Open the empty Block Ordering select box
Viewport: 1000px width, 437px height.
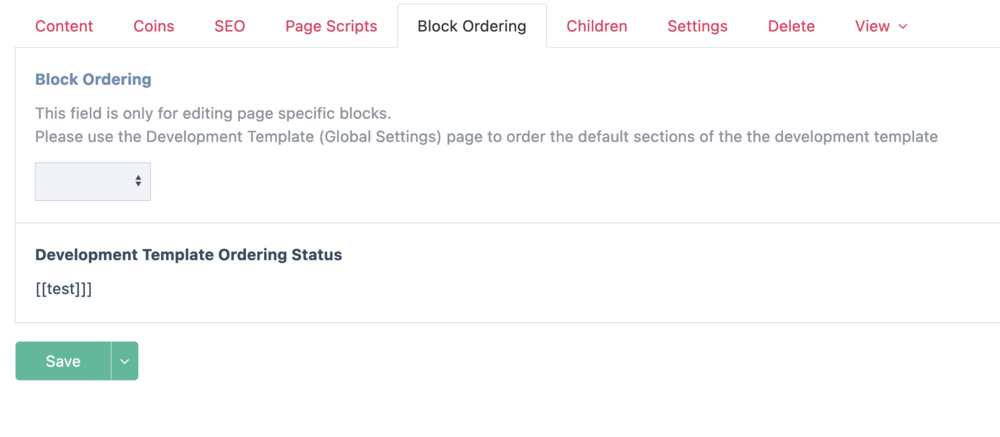click(92, 182)
